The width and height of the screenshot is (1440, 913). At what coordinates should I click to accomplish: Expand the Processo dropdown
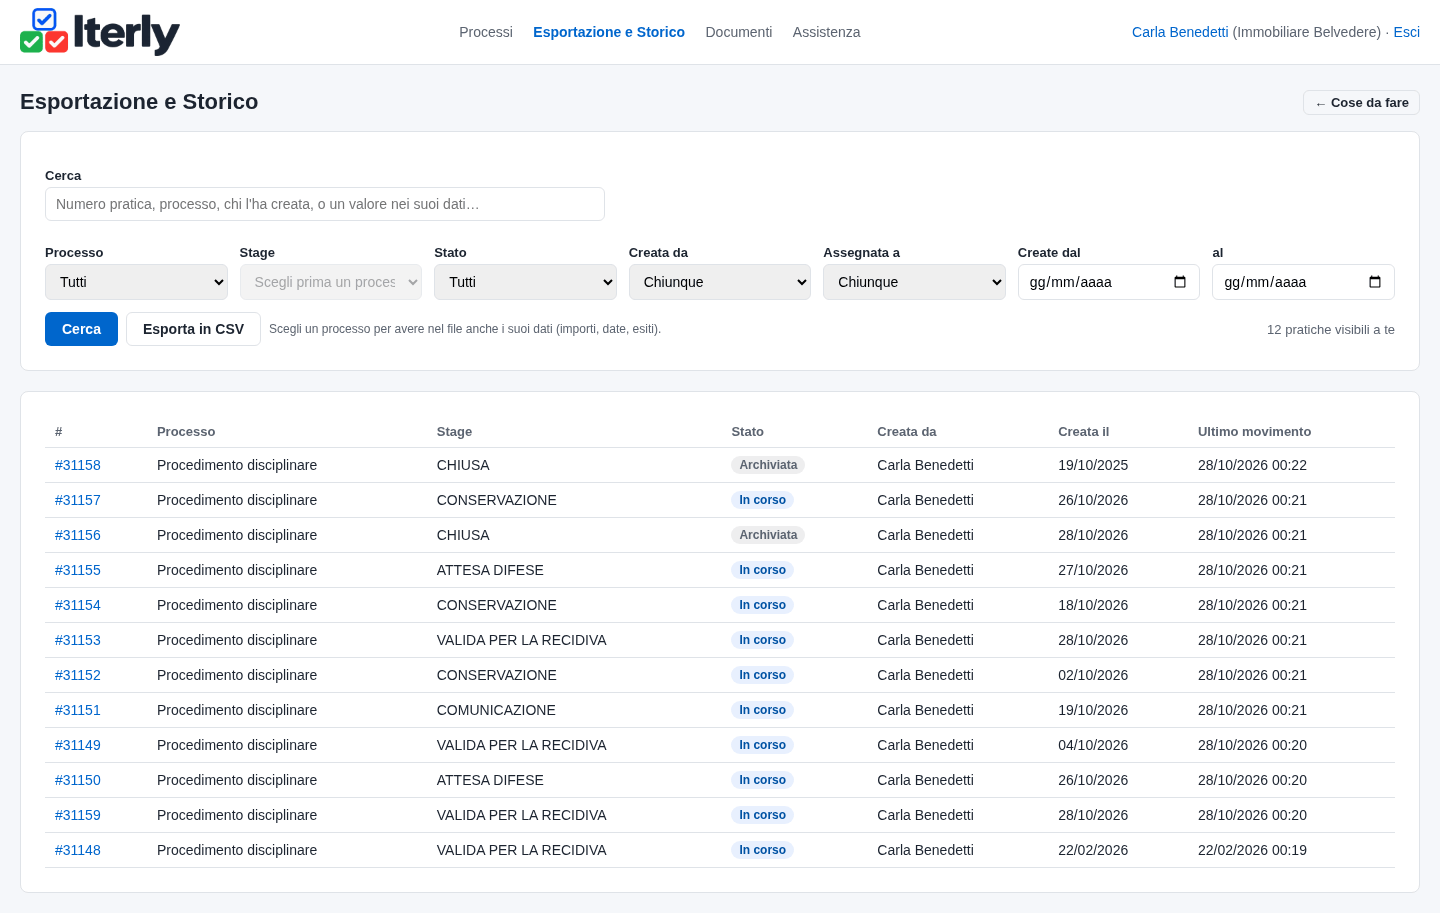(136, 282)
